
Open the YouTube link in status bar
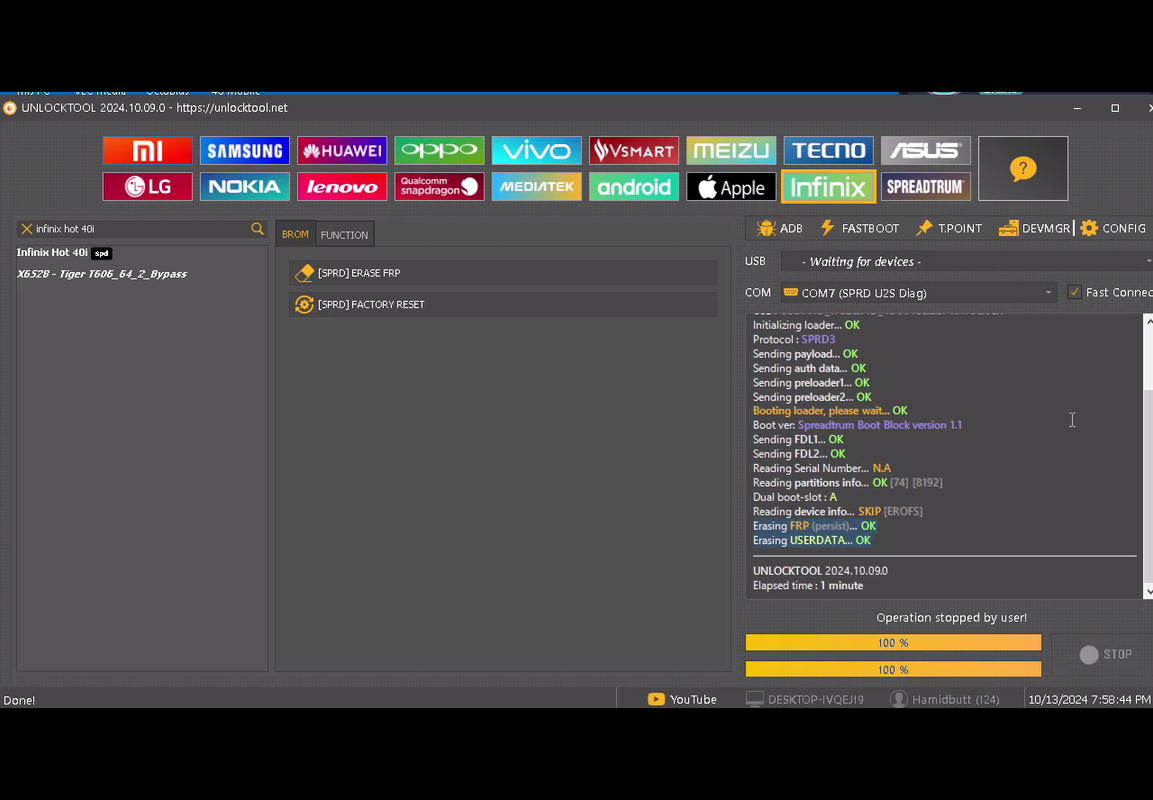pos(682,699)
